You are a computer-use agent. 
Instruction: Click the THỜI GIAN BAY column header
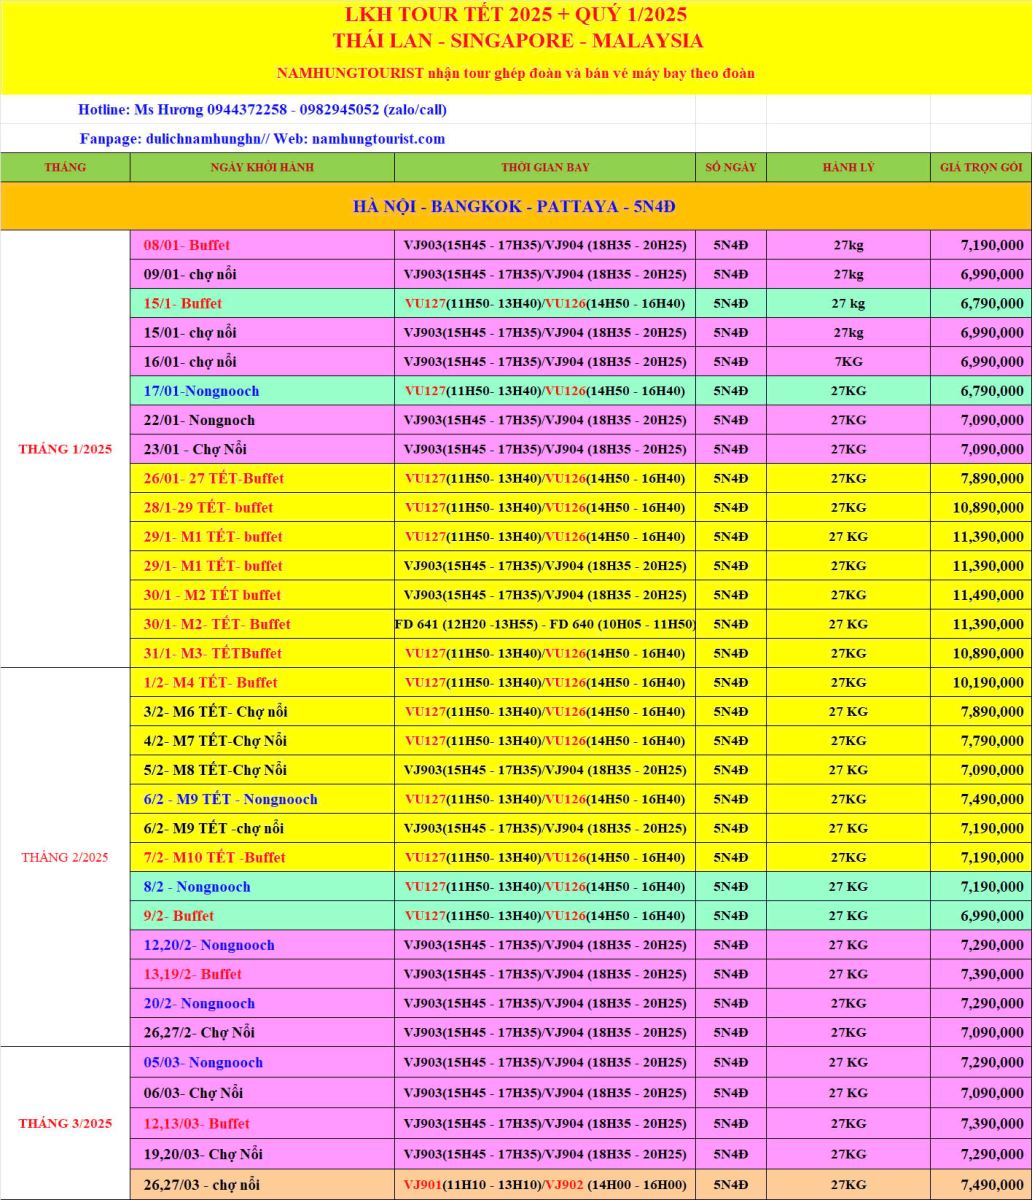(544, 167)
